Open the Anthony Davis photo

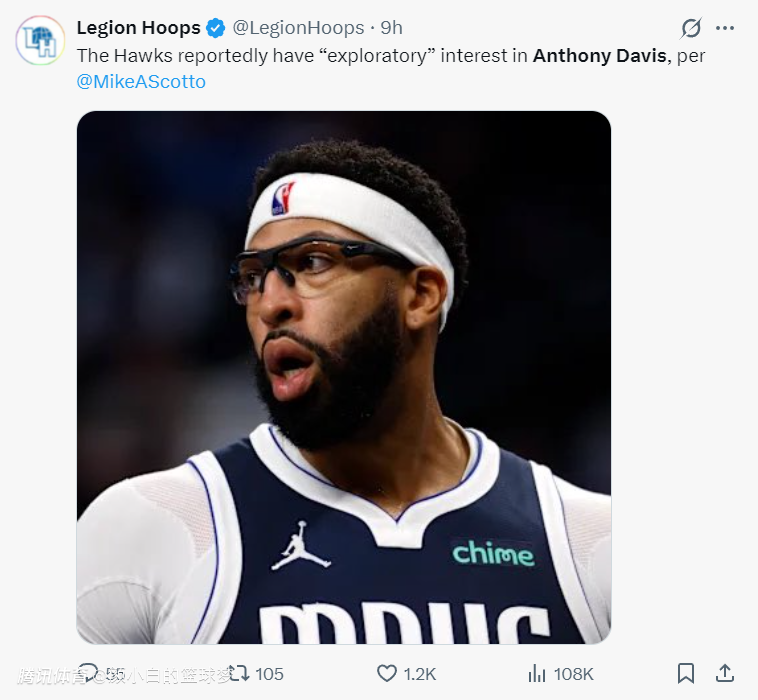(x=343, y=377)
